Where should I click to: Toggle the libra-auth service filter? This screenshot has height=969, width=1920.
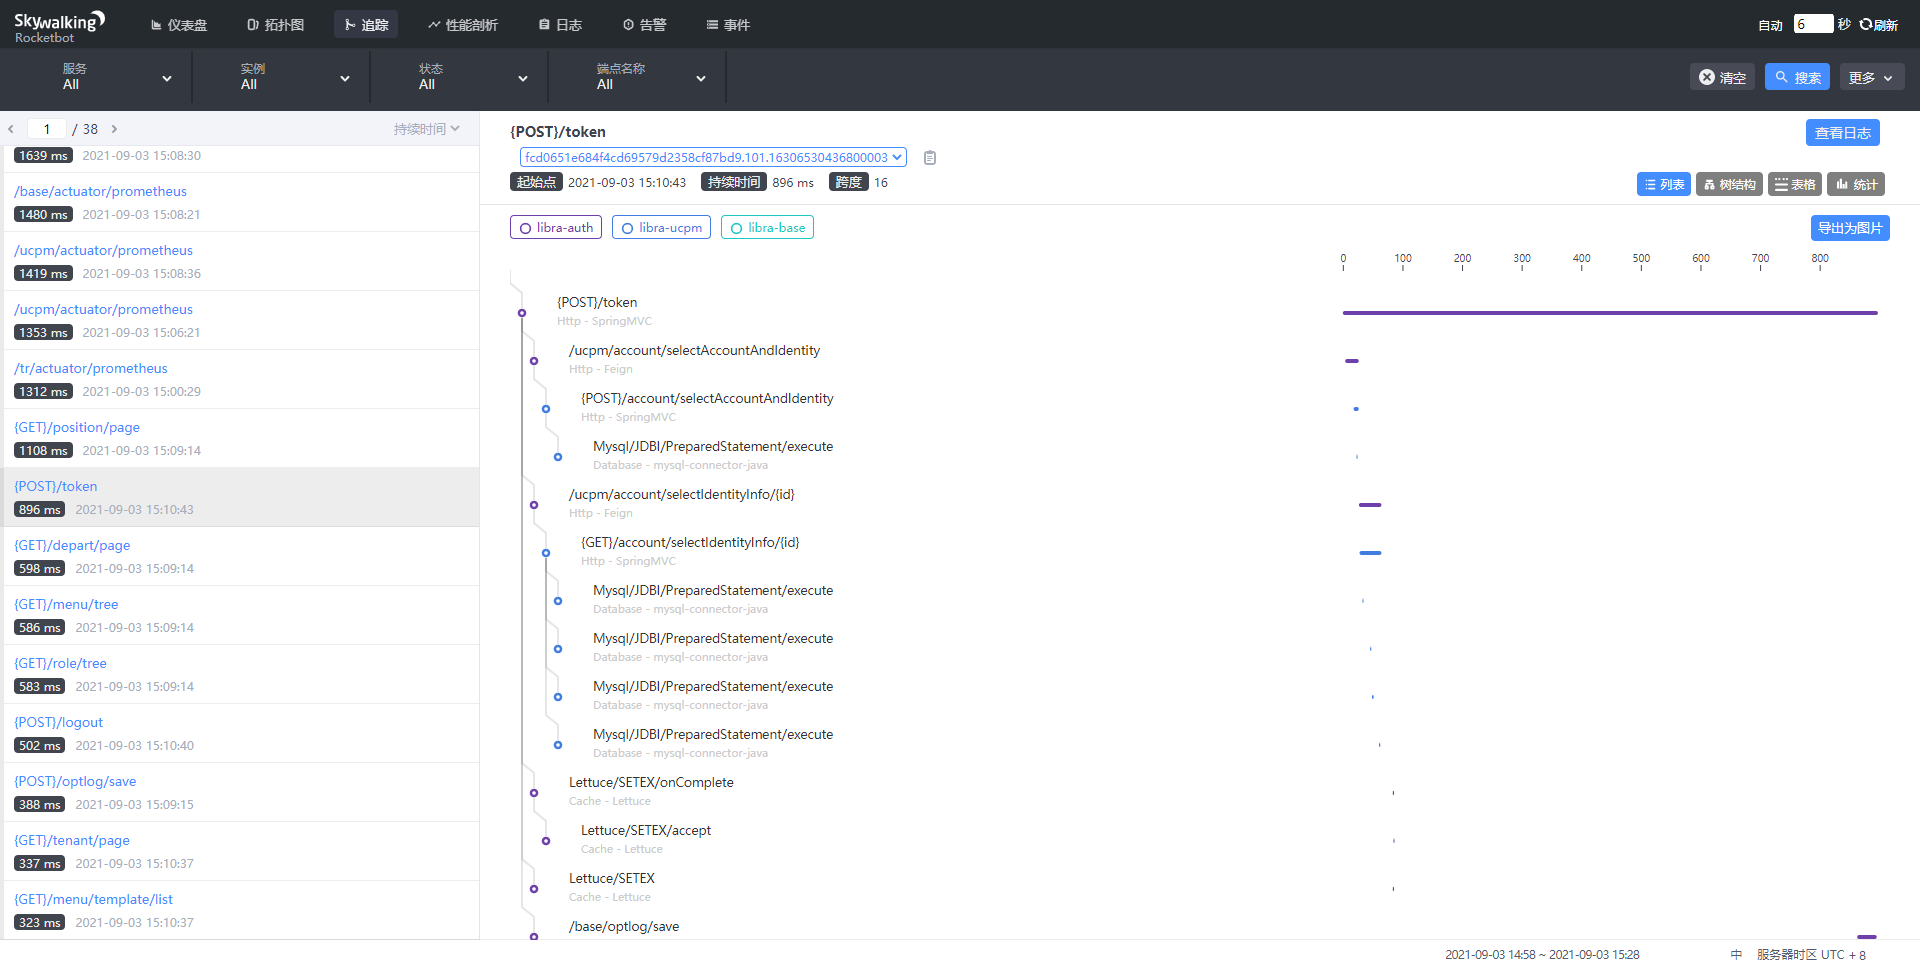click(556, 228)
